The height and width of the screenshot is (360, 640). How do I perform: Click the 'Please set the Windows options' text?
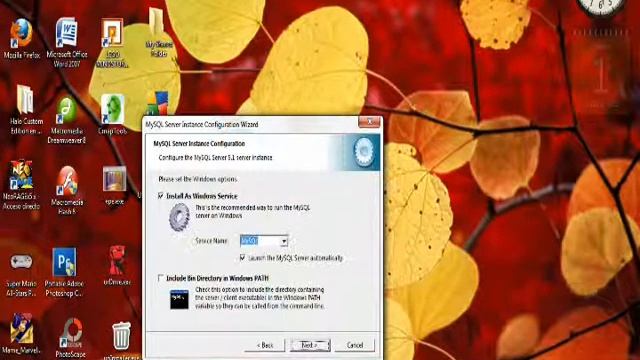[198, 179]
